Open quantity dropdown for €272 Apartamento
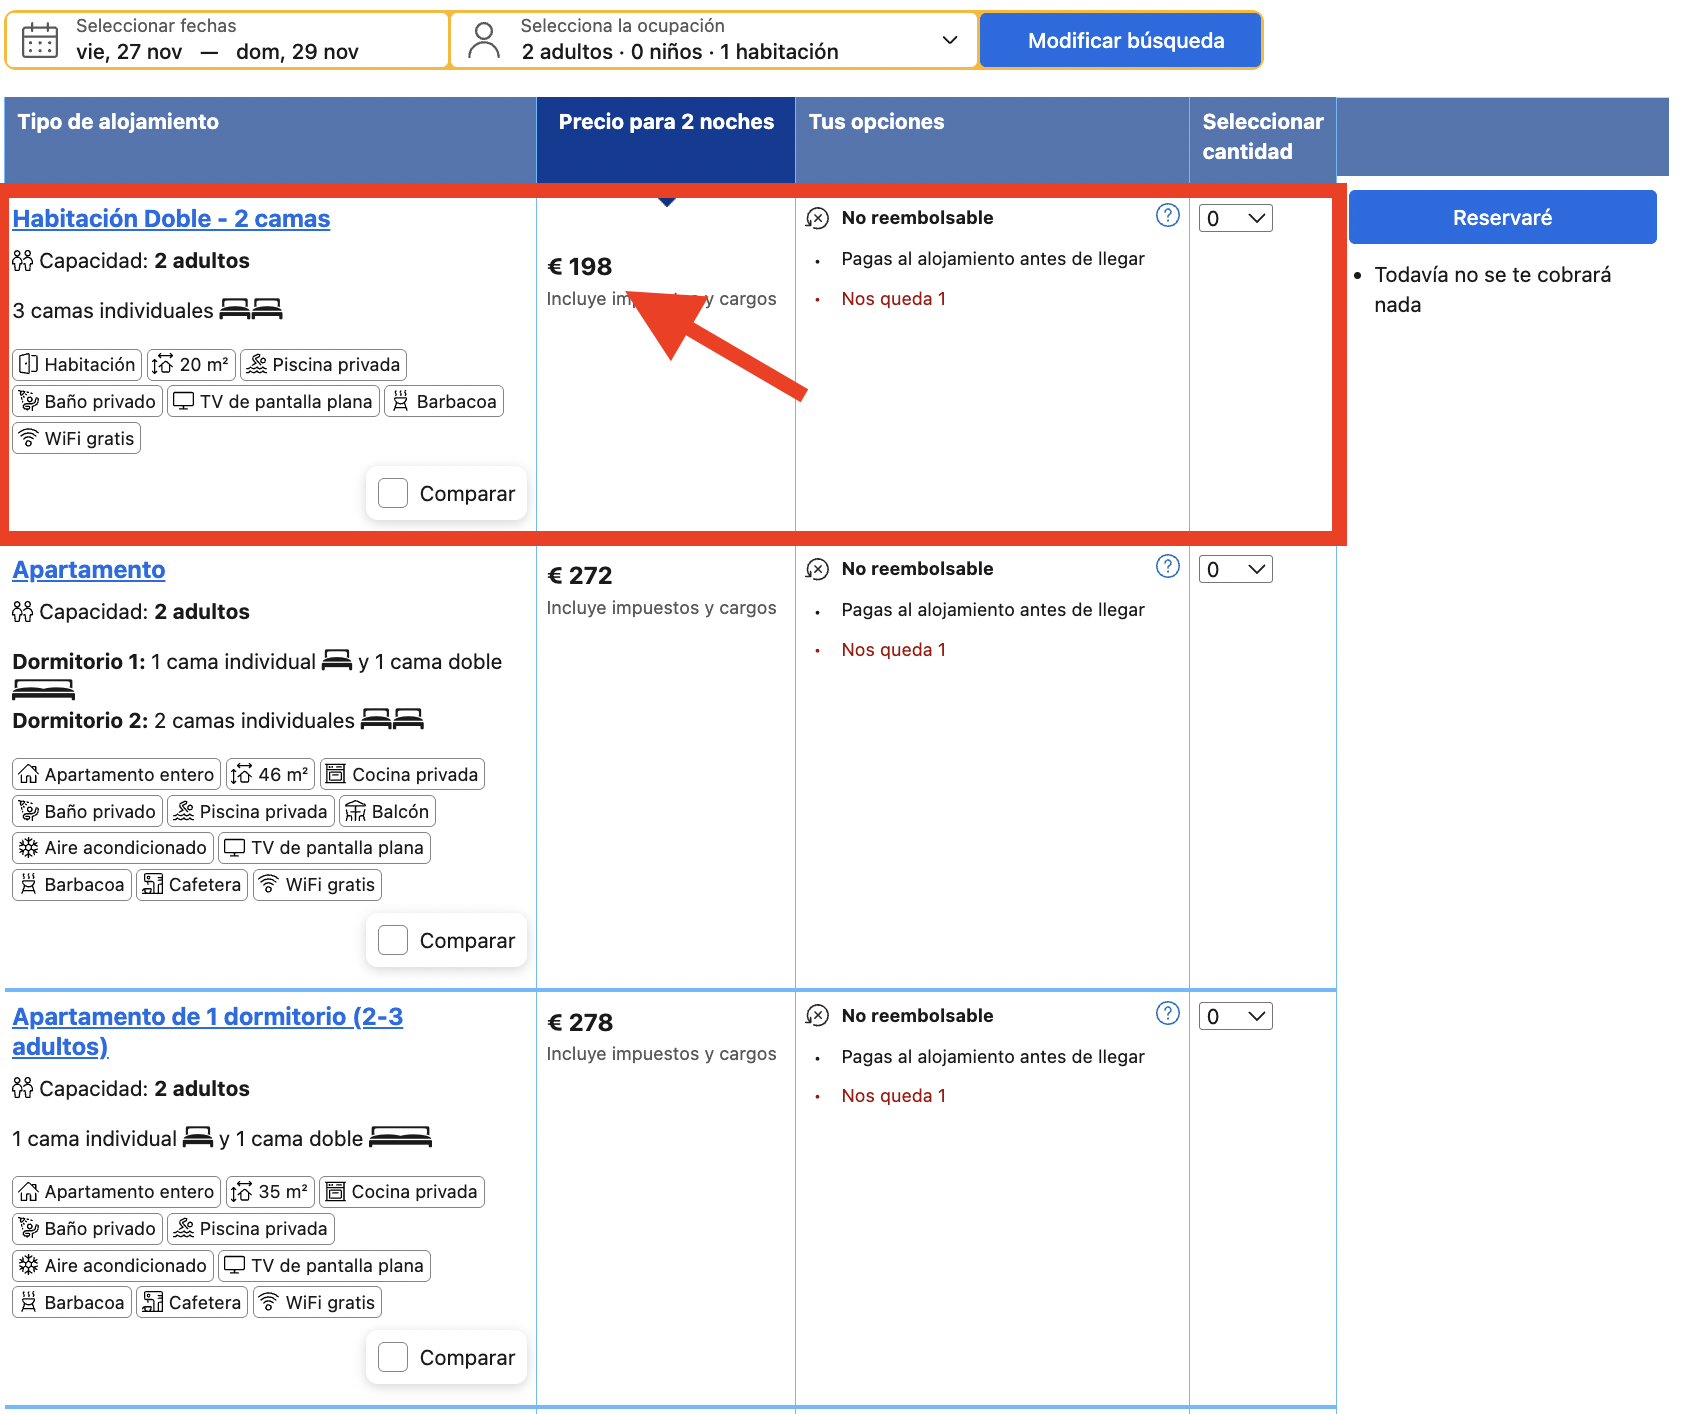 coord(1236,569)
